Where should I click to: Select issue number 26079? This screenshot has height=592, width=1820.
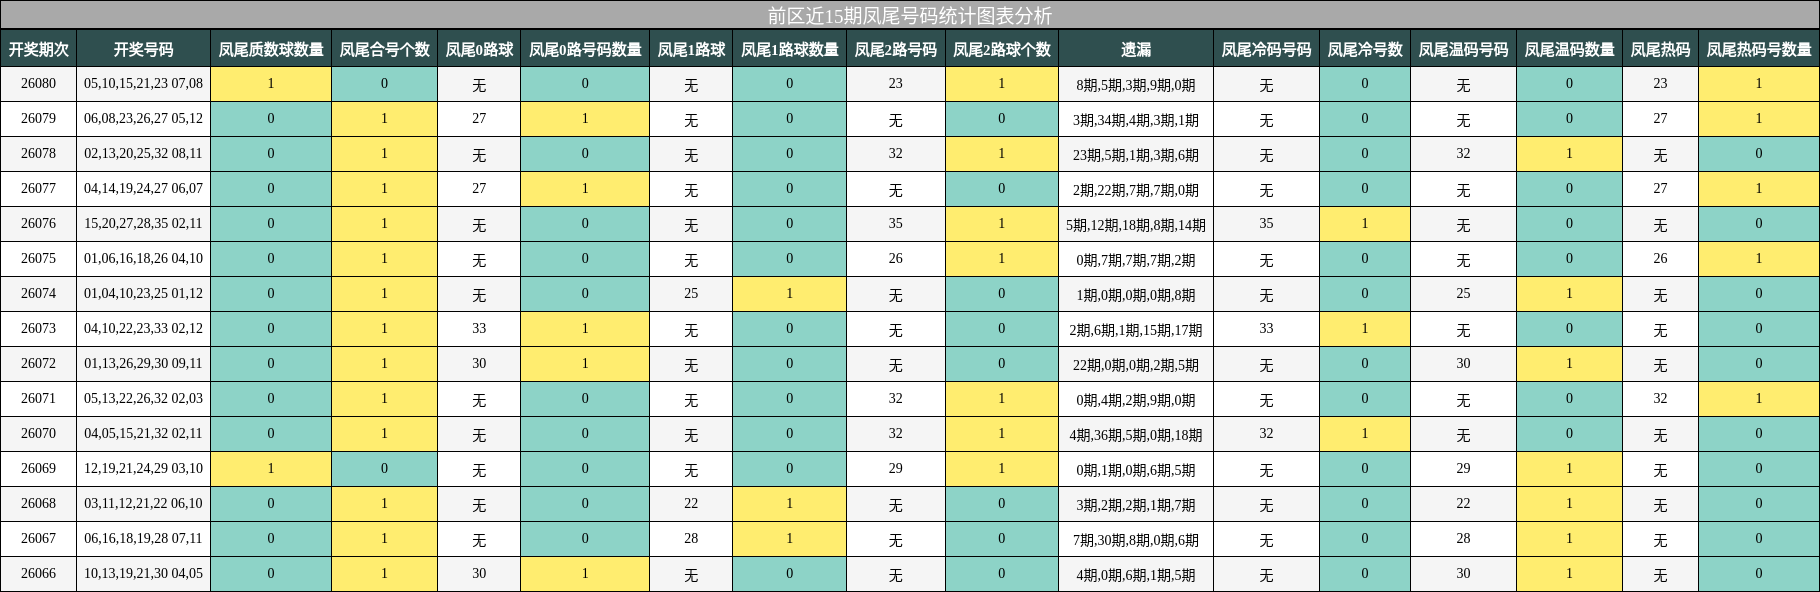point(38,119)
